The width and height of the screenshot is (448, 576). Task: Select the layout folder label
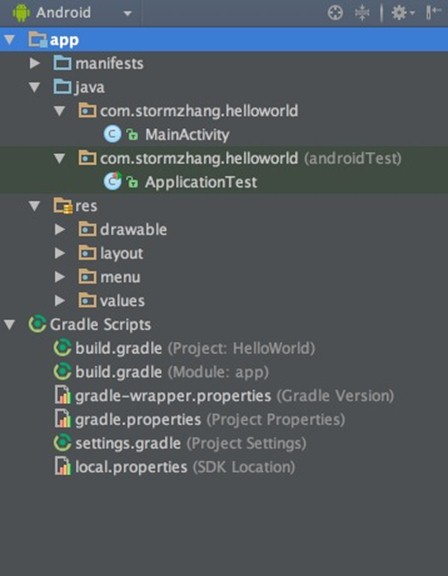pos(122,254)
